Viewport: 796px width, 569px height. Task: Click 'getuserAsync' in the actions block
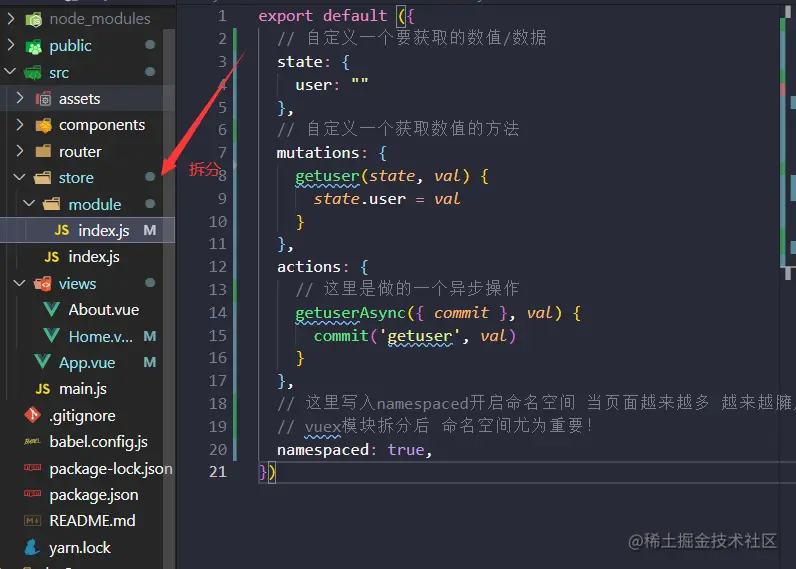click(x=350, y=313)
